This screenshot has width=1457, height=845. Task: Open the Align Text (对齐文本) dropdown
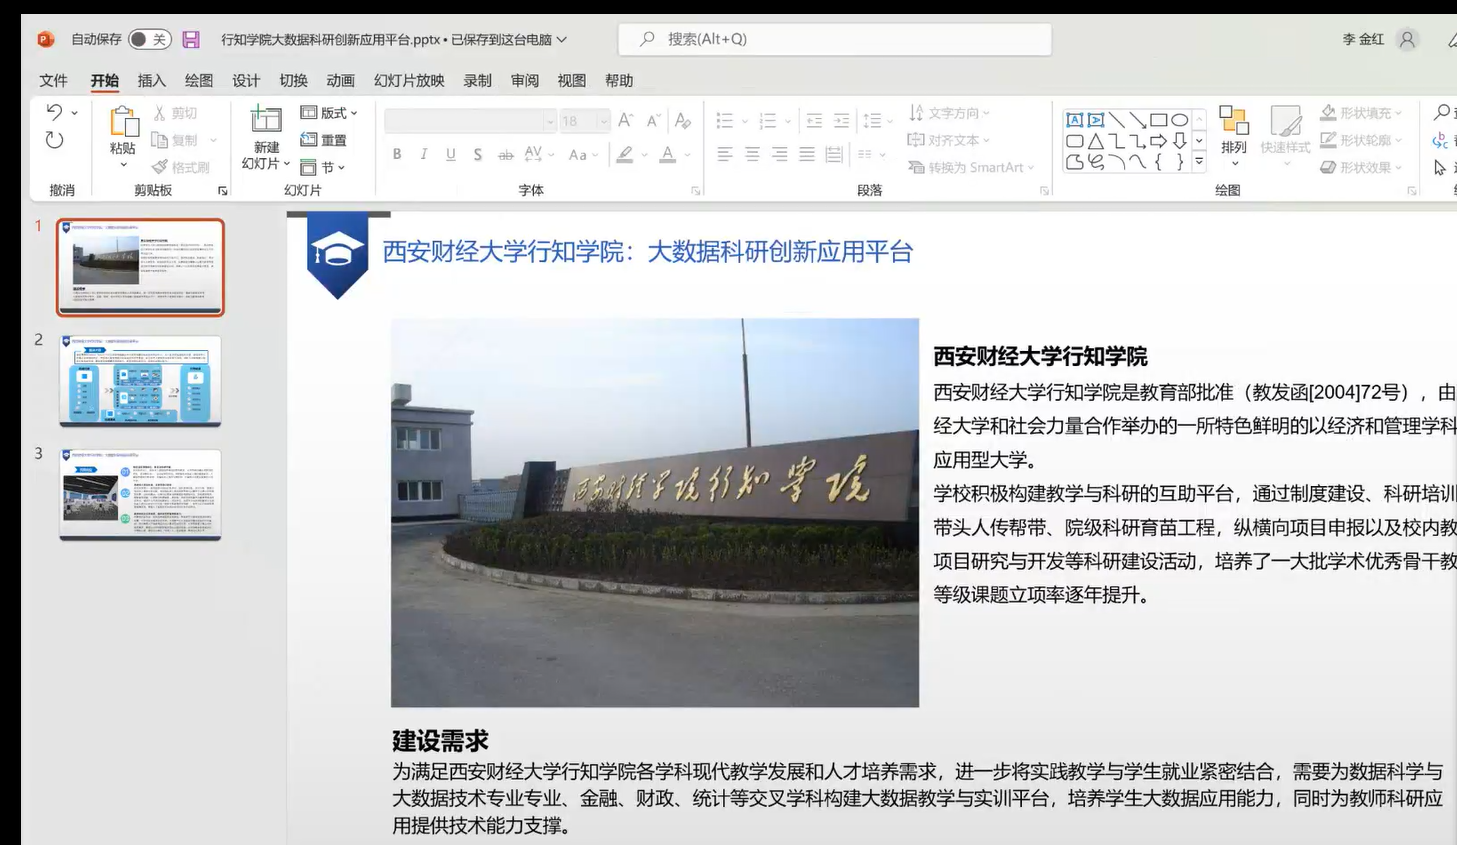(949, 140)
